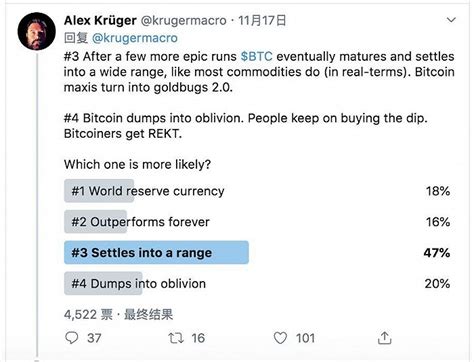This screenshot has width=474, height=362.
Task: Open the @krugermacro reply-to mention link
Action: (135, 38)
